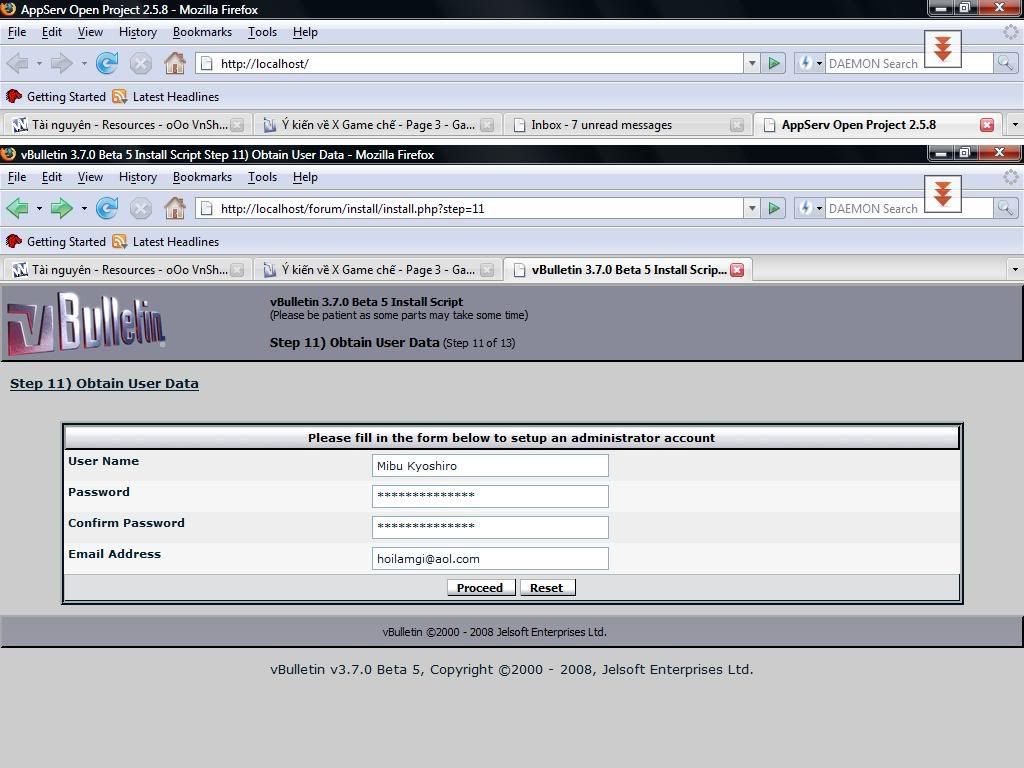This screenshot has height=768, width=1024.
Task: Click the Confirm Password input field
Action: 490,528
